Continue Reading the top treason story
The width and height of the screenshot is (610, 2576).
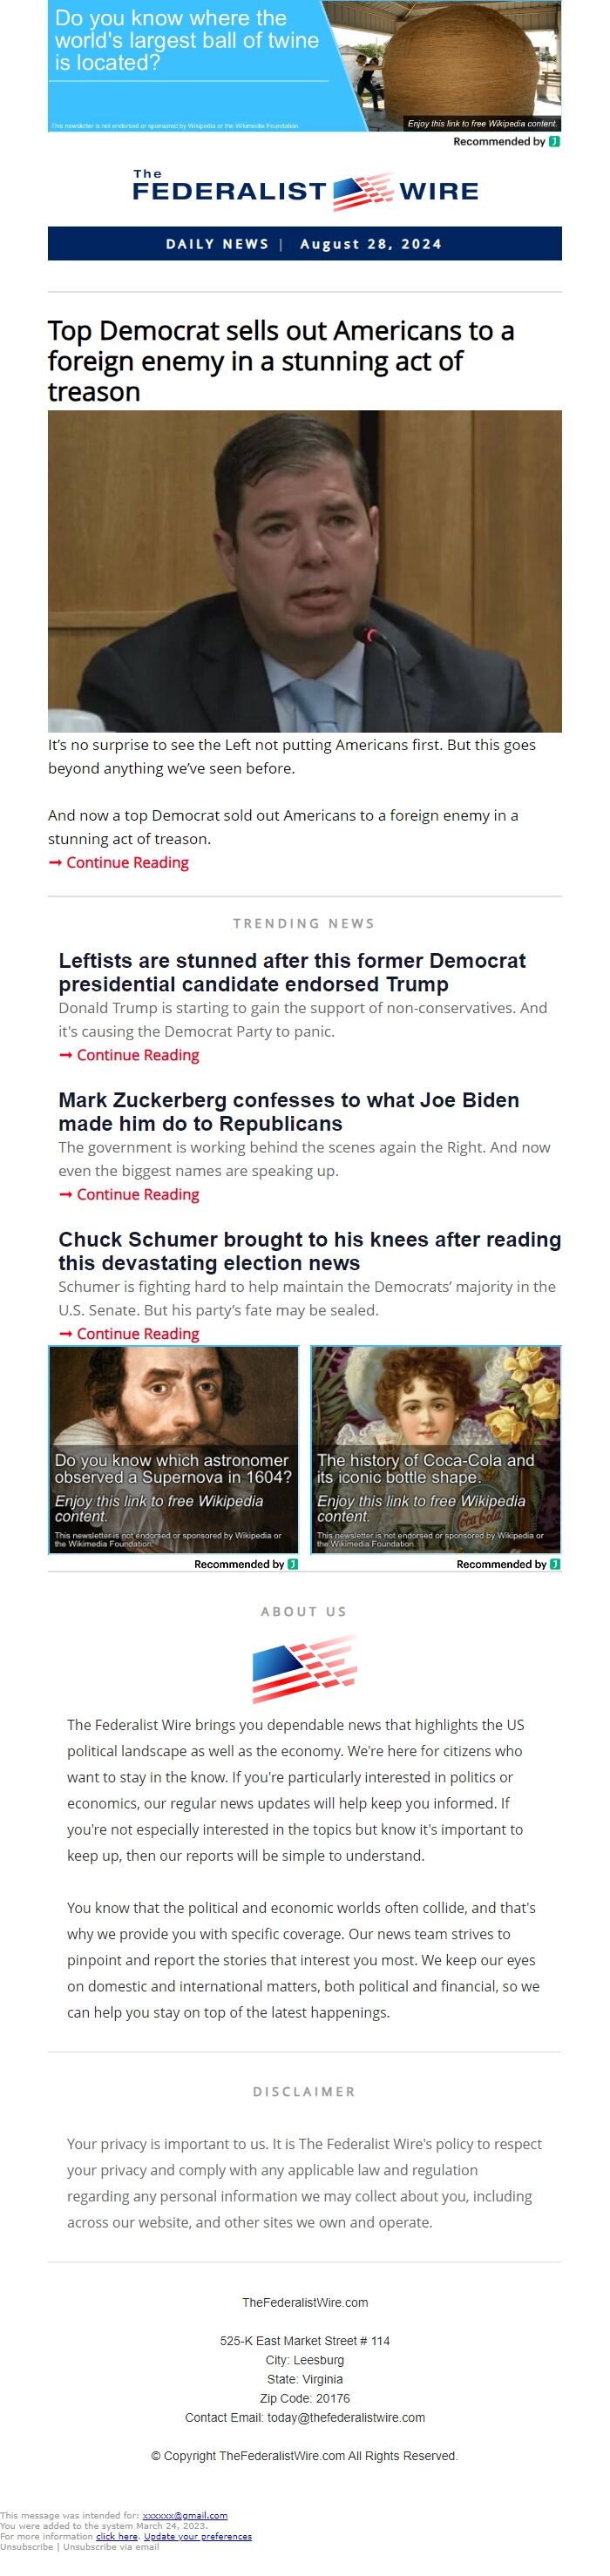(x=127, y=863)
